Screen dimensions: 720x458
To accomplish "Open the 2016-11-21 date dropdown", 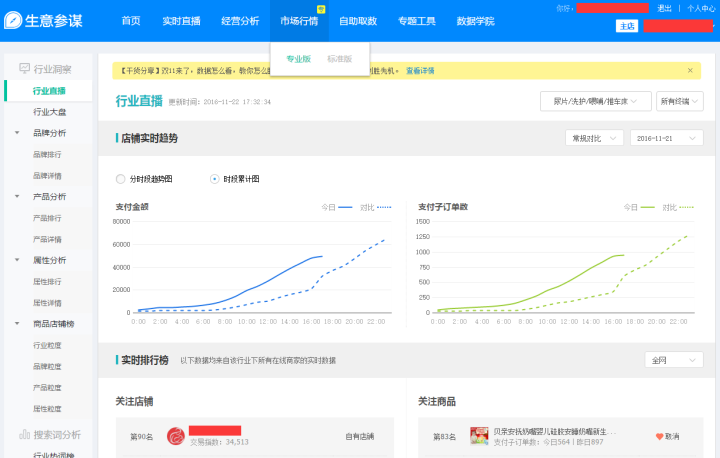I will click(x=666, y=138).
